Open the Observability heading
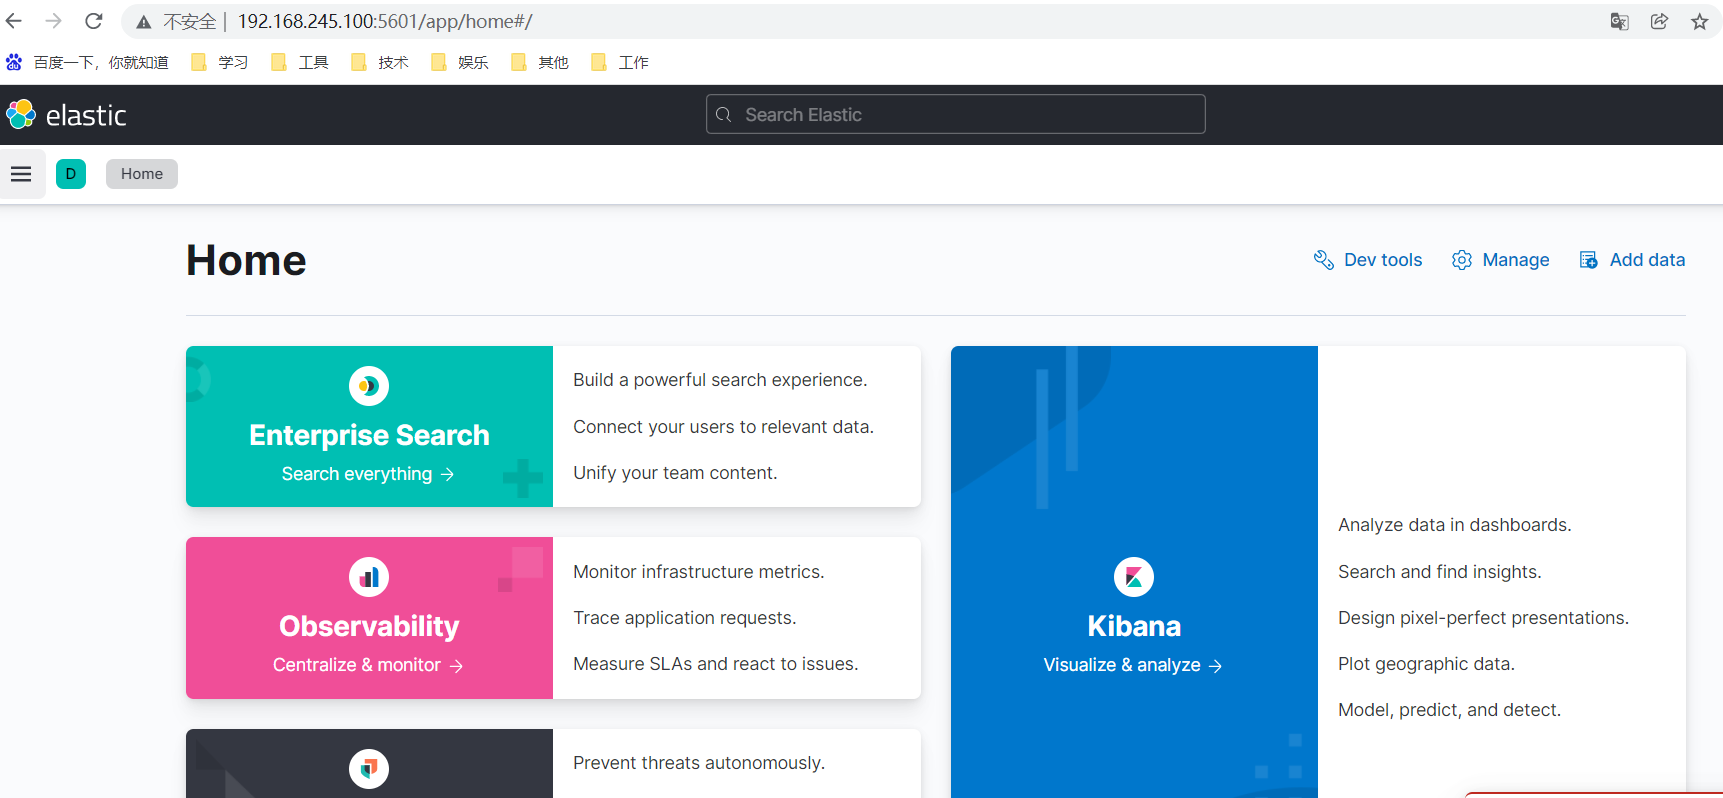Viewport: 1723px width, 798px height. (x=369, y=626)
